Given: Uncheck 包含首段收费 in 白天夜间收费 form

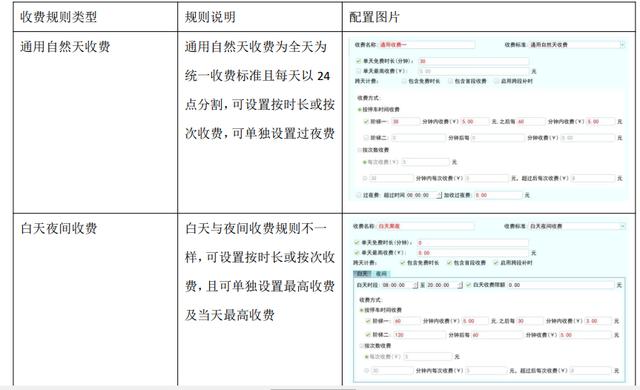Looking at the screenshot, I should point(449,263).
